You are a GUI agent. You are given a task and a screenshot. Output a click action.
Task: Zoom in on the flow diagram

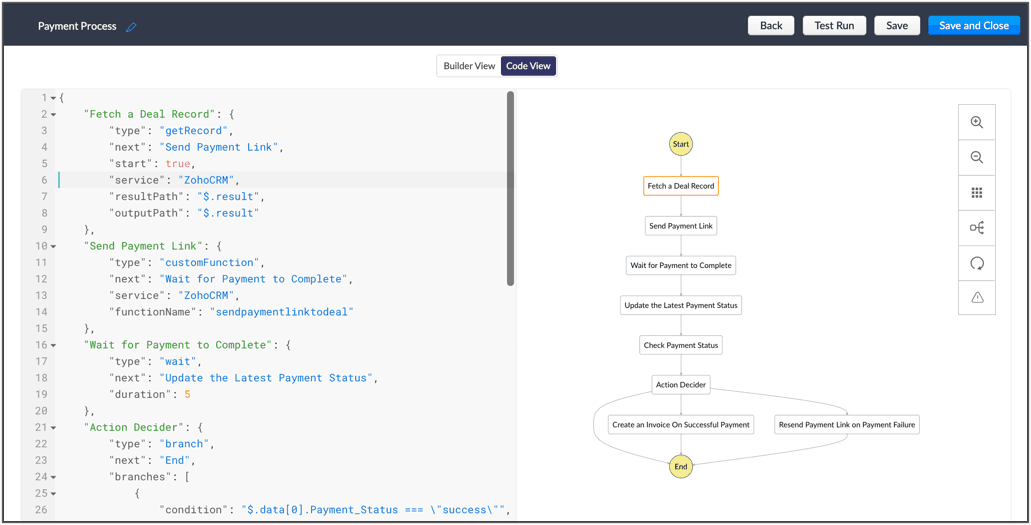tap(977, 122)
